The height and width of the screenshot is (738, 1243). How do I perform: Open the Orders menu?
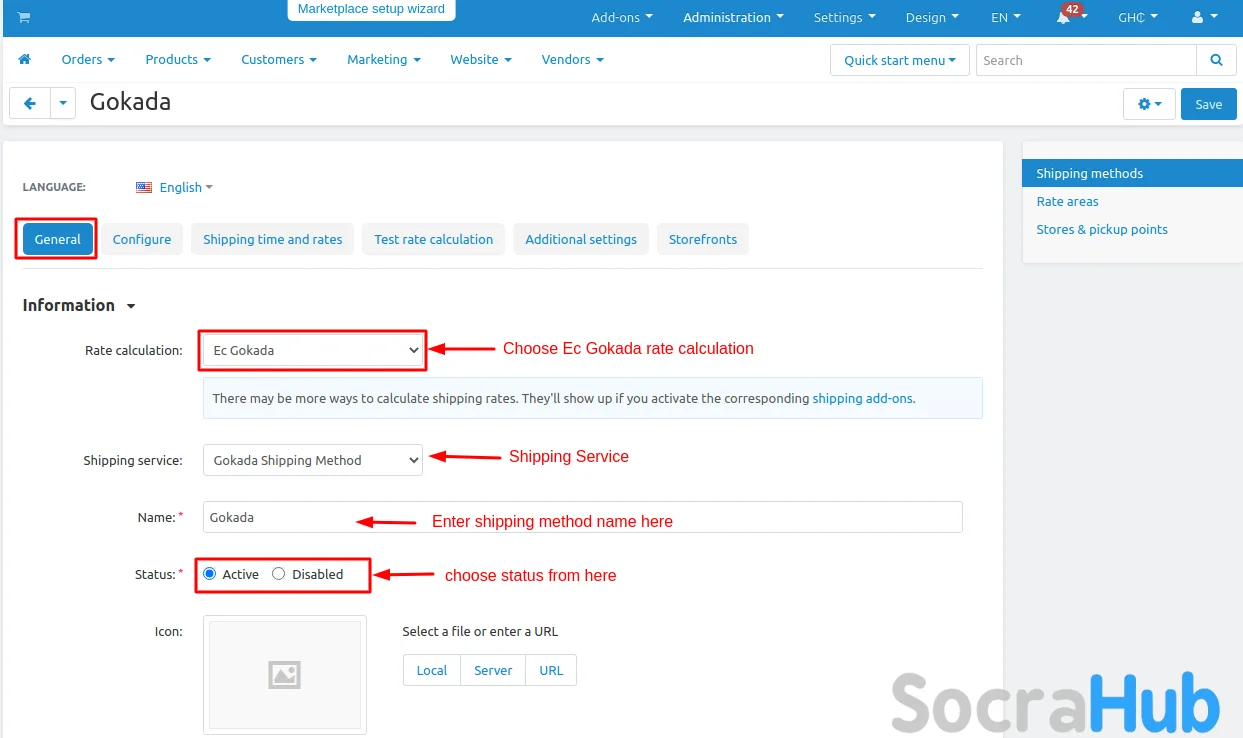click(88, 59)
